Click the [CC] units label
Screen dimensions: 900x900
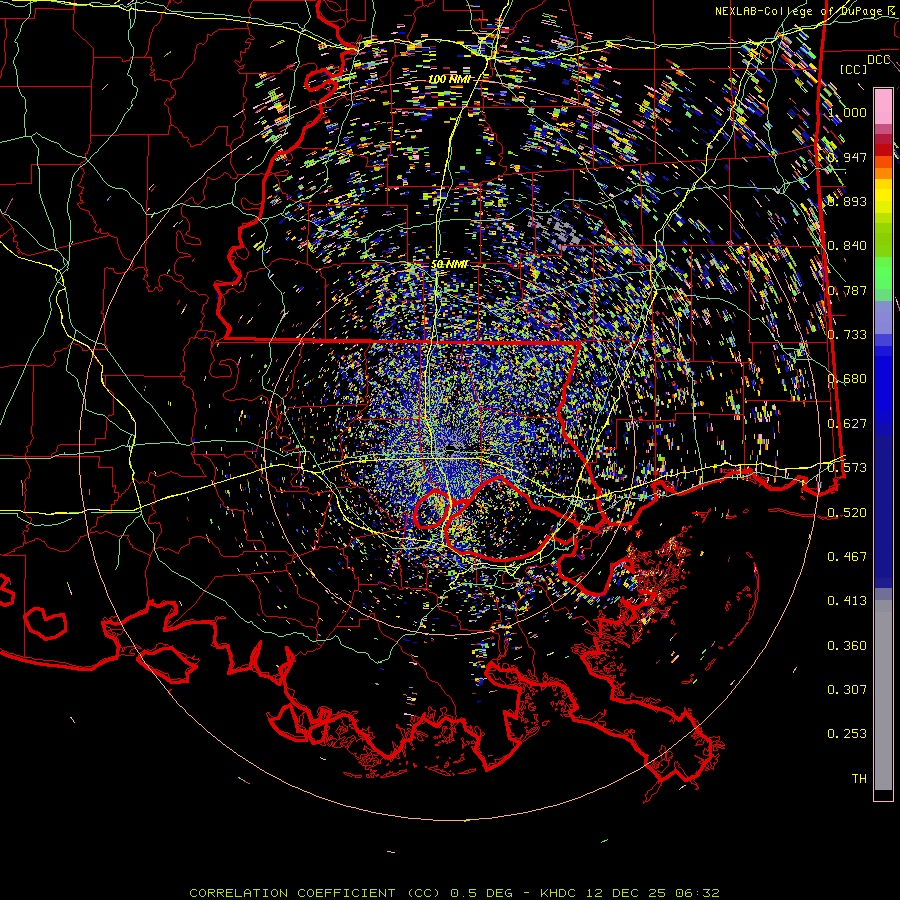(x=854, y=69)
